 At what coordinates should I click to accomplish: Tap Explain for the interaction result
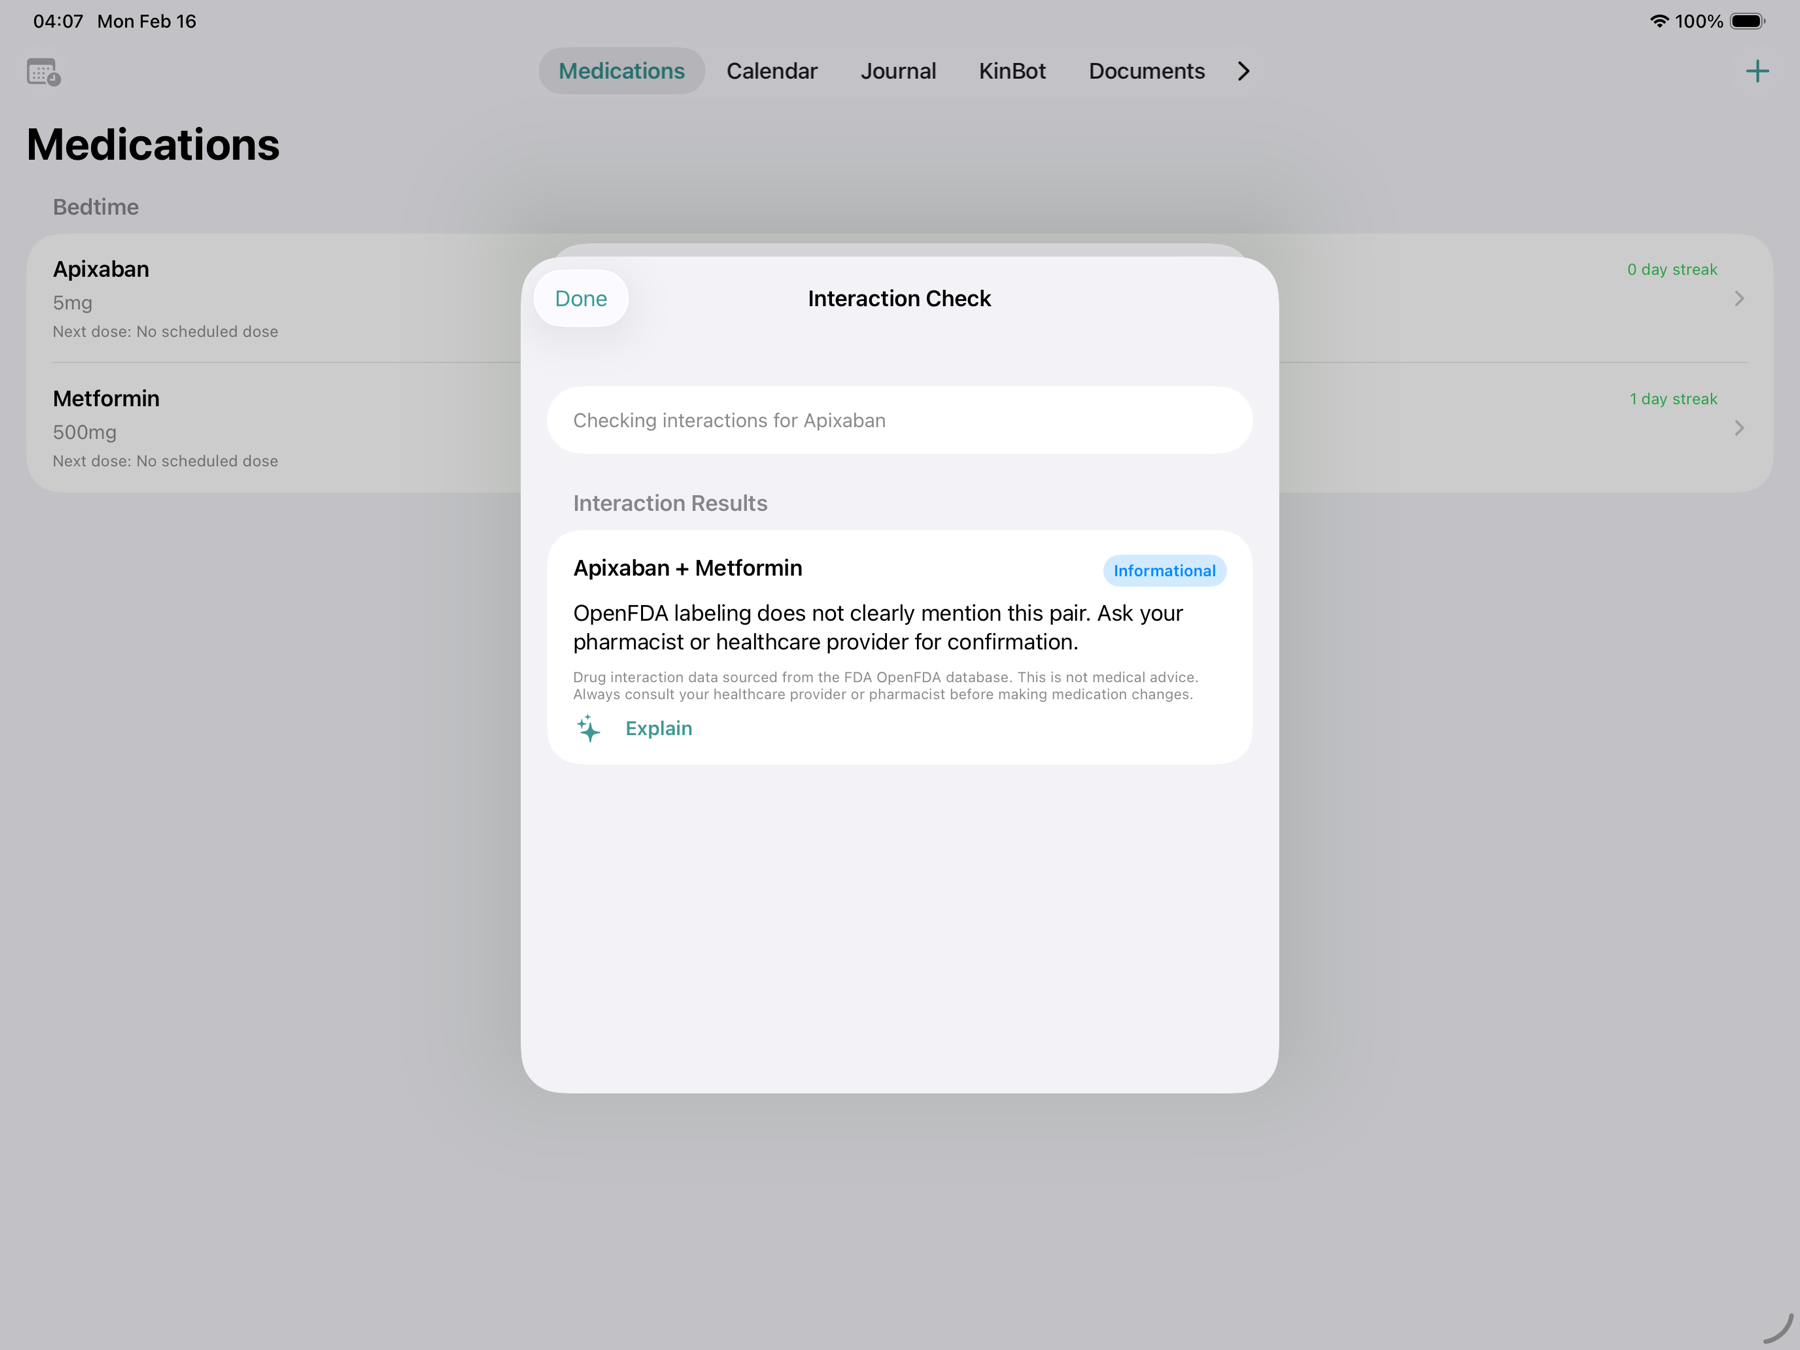tap(658, 728)
